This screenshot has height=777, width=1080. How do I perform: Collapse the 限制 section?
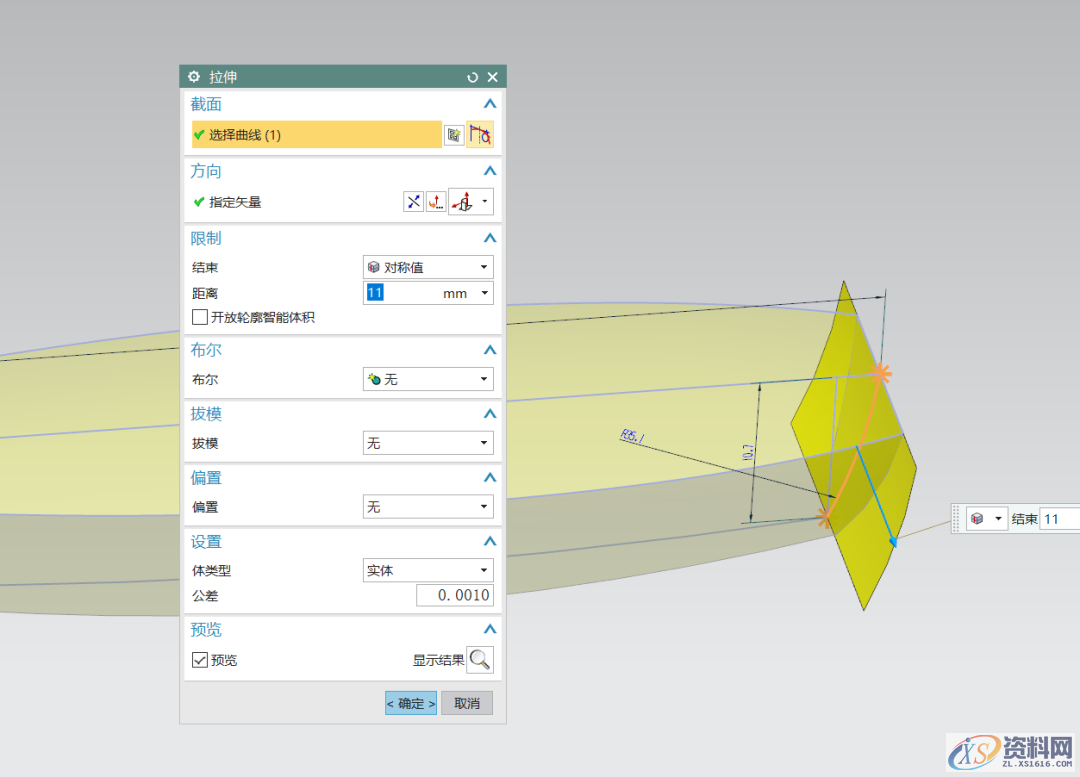click(489, 238)
